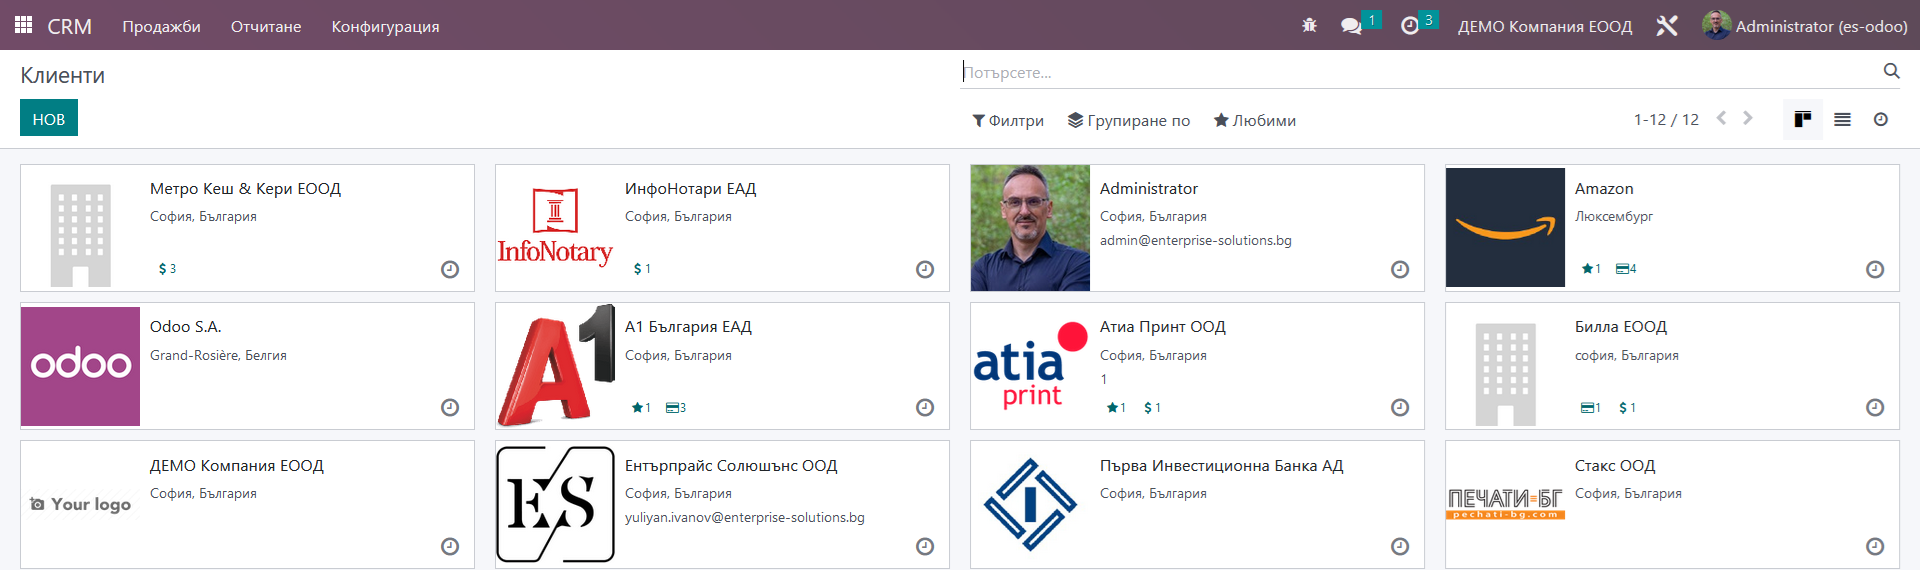This screenshot has height=570, width=1920.
Task: Go to previous page arrow
Action: (1721, 118)
